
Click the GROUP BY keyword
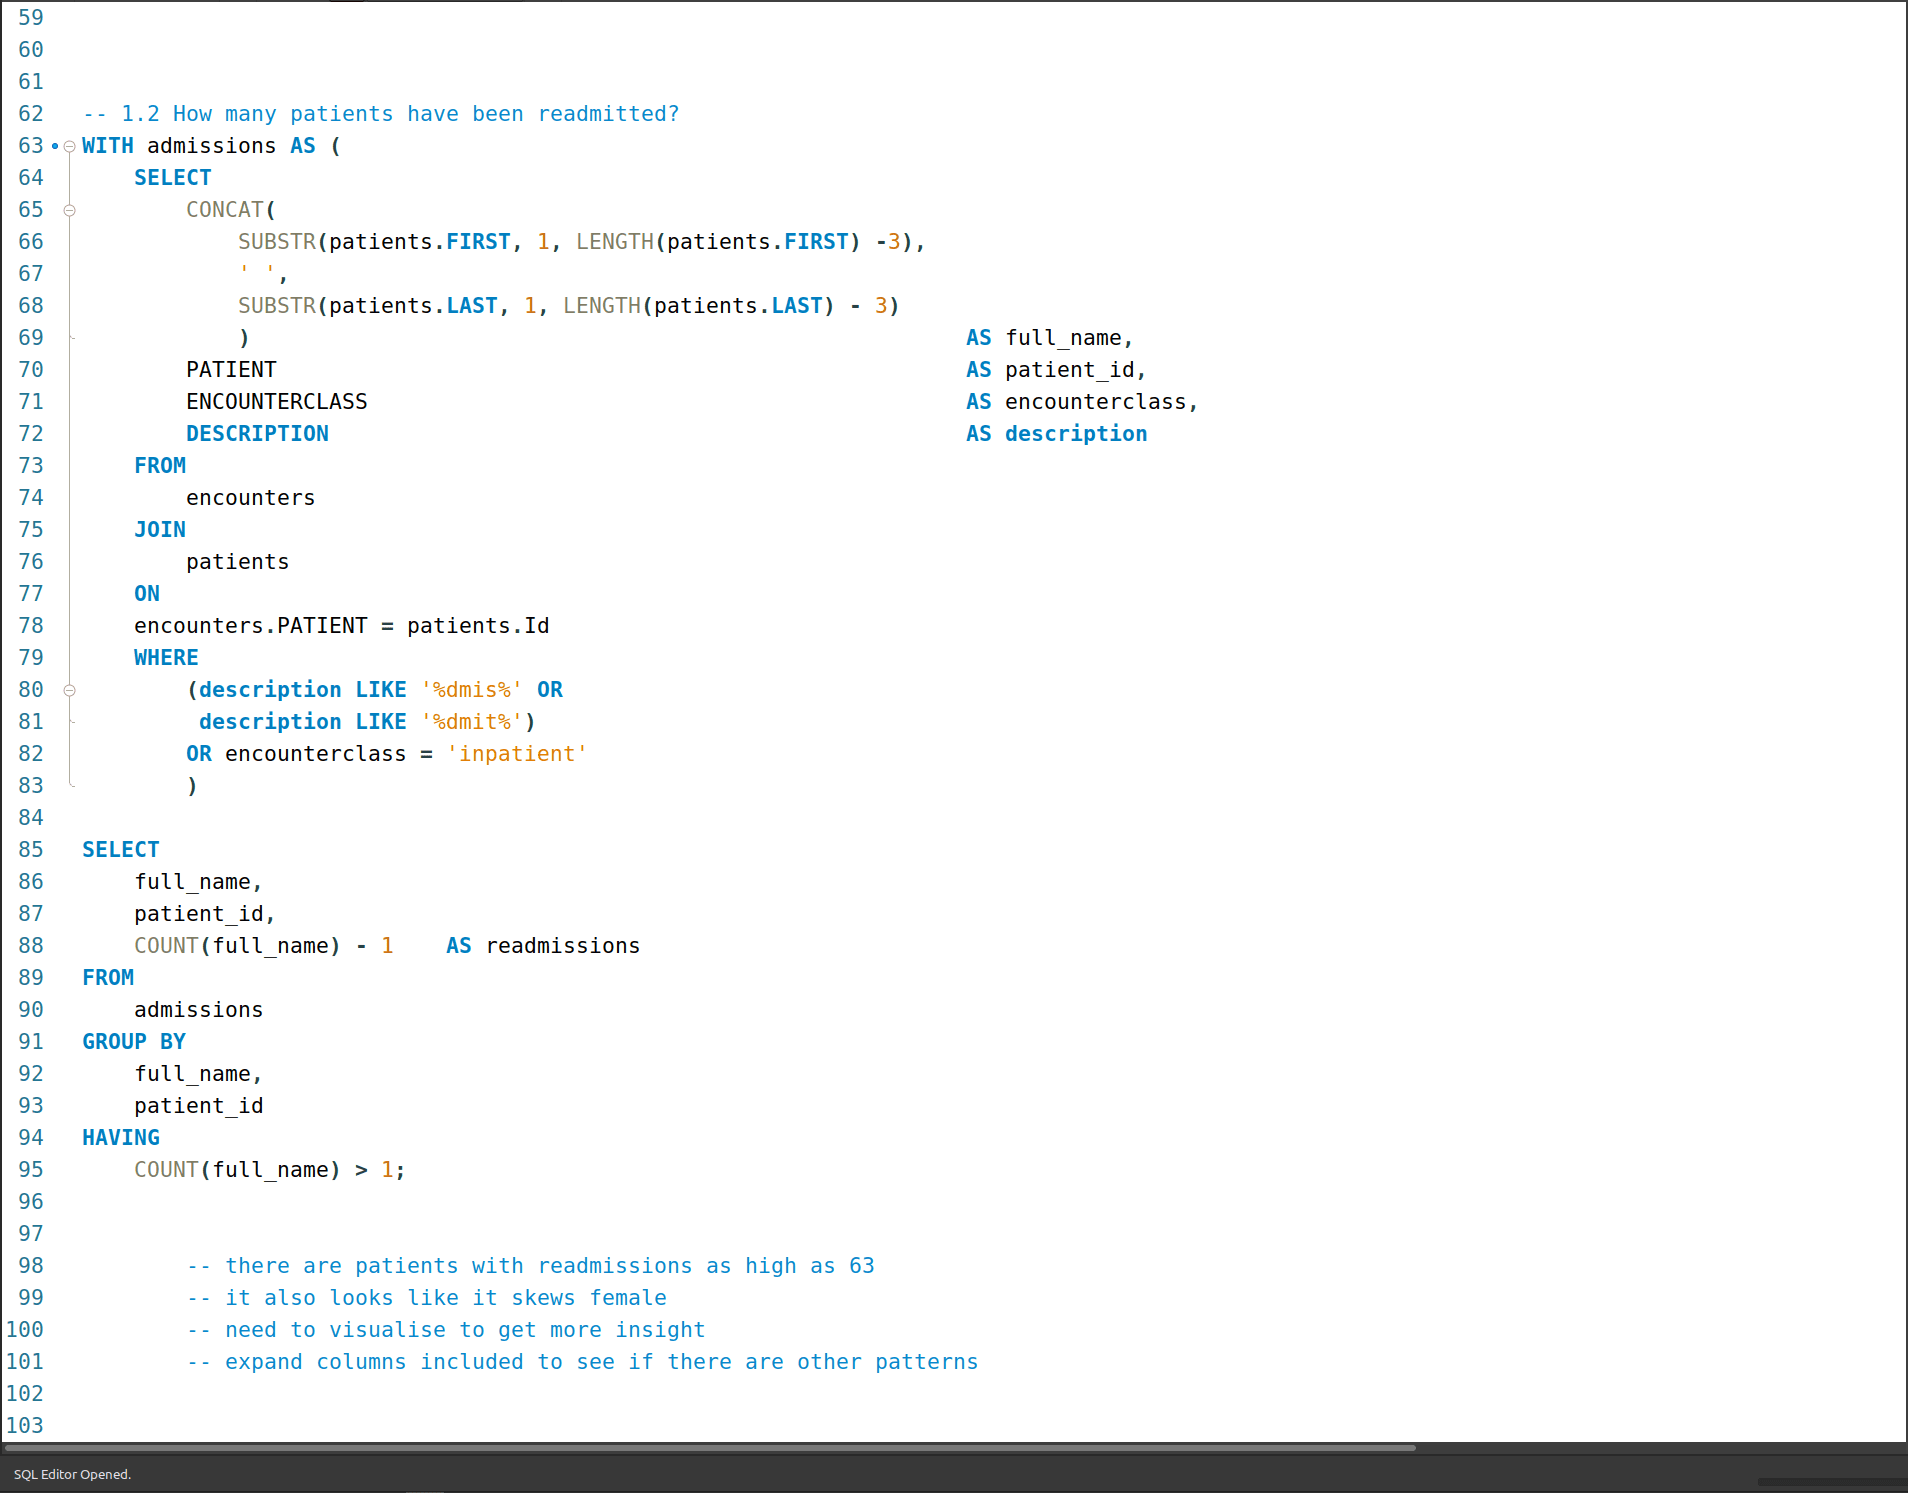click(134, 1042)
